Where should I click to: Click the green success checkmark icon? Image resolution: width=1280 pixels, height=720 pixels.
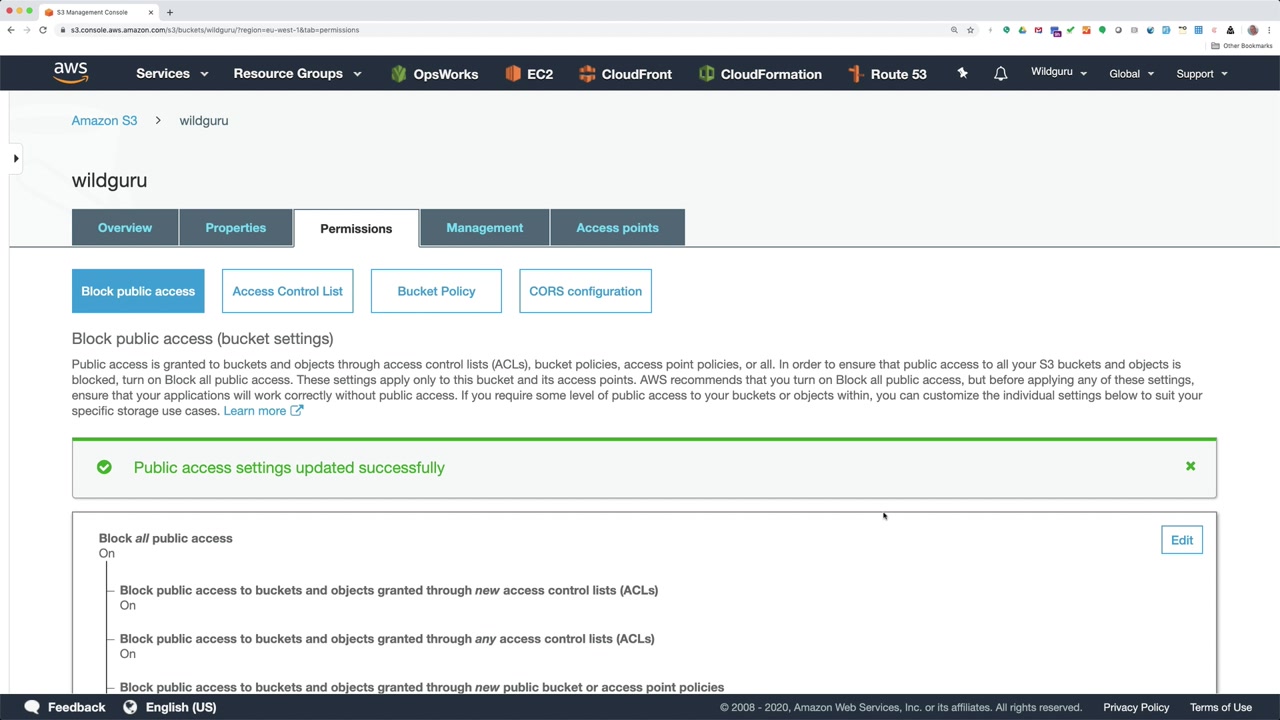tap(104, 467)
